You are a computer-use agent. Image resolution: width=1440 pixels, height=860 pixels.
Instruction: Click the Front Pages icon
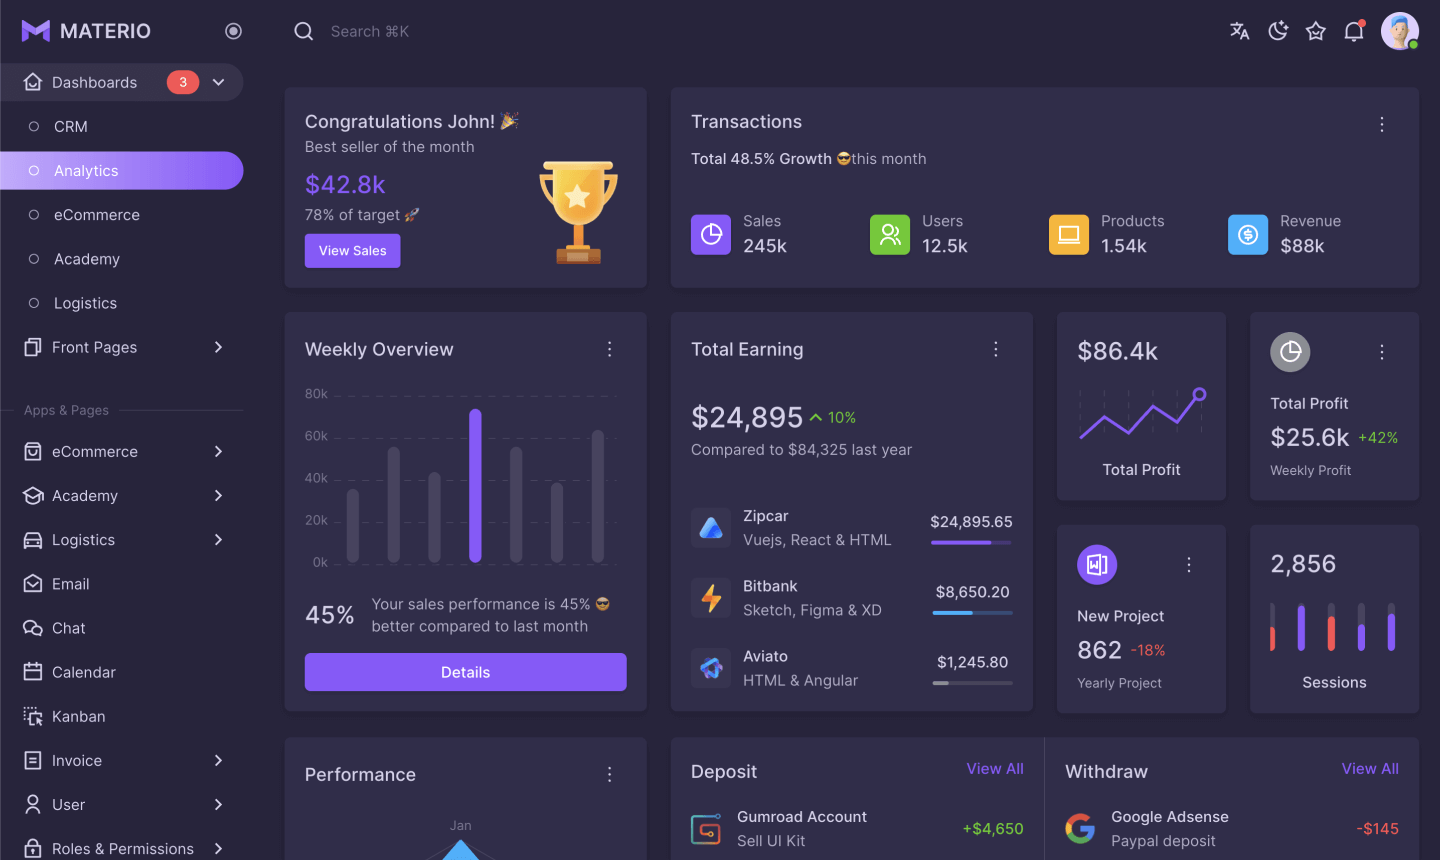[x=33, y=347]
